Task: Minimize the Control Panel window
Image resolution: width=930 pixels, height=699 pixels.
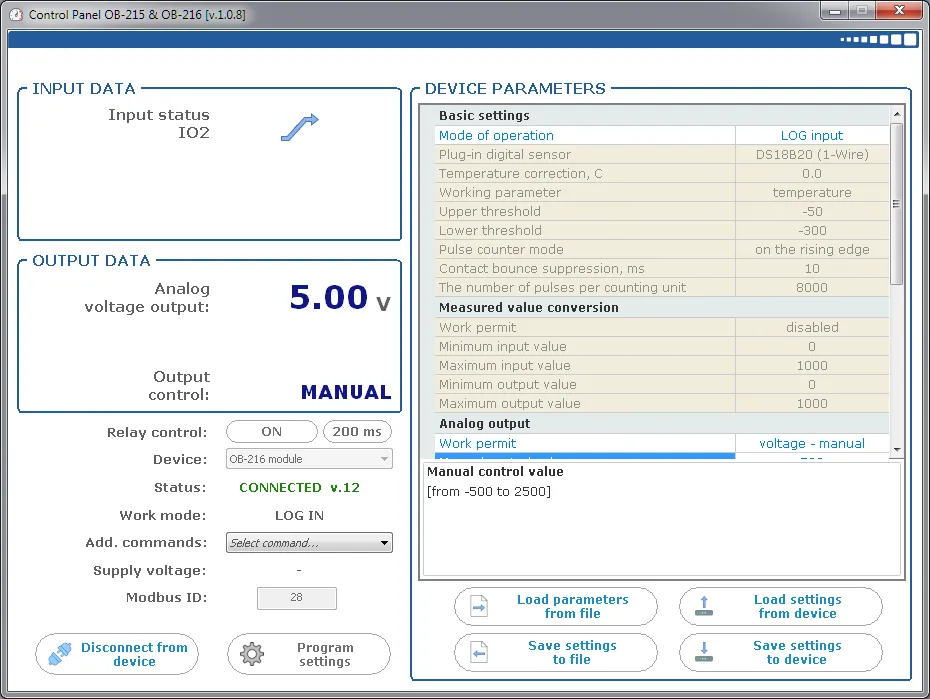Action: 835,11
